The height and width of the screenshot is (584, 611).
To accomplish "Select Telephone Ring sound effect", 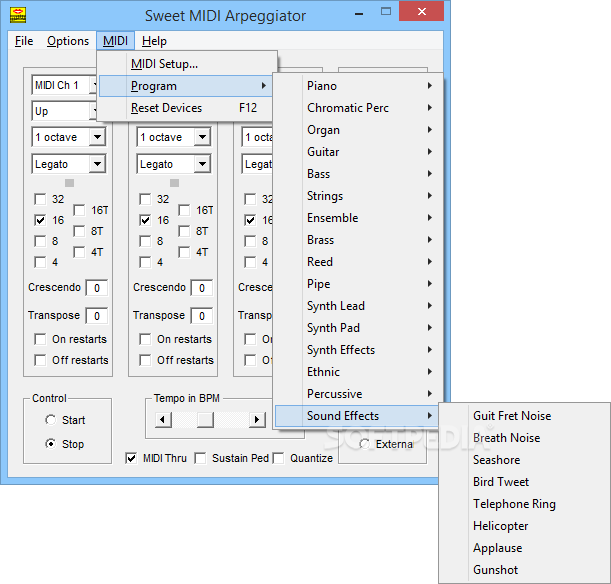I will (x=524, y=504).
